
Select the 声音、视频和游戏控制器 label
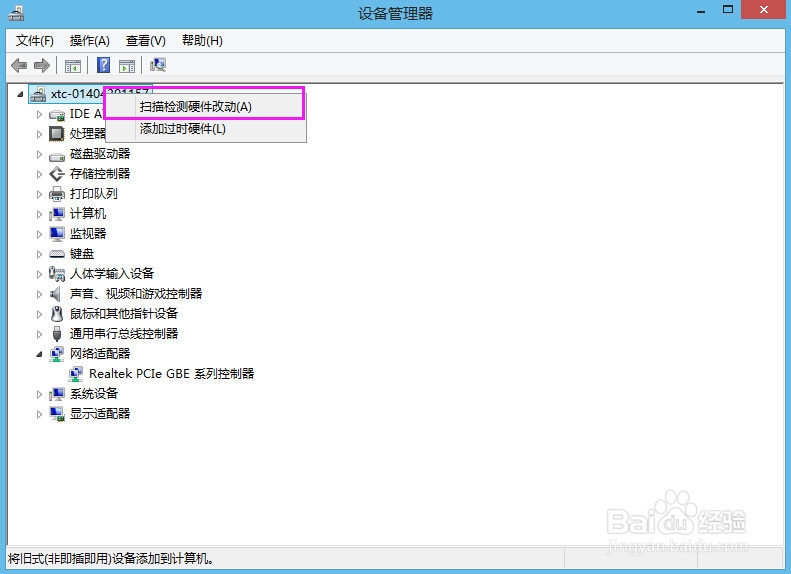coord(136,294)
